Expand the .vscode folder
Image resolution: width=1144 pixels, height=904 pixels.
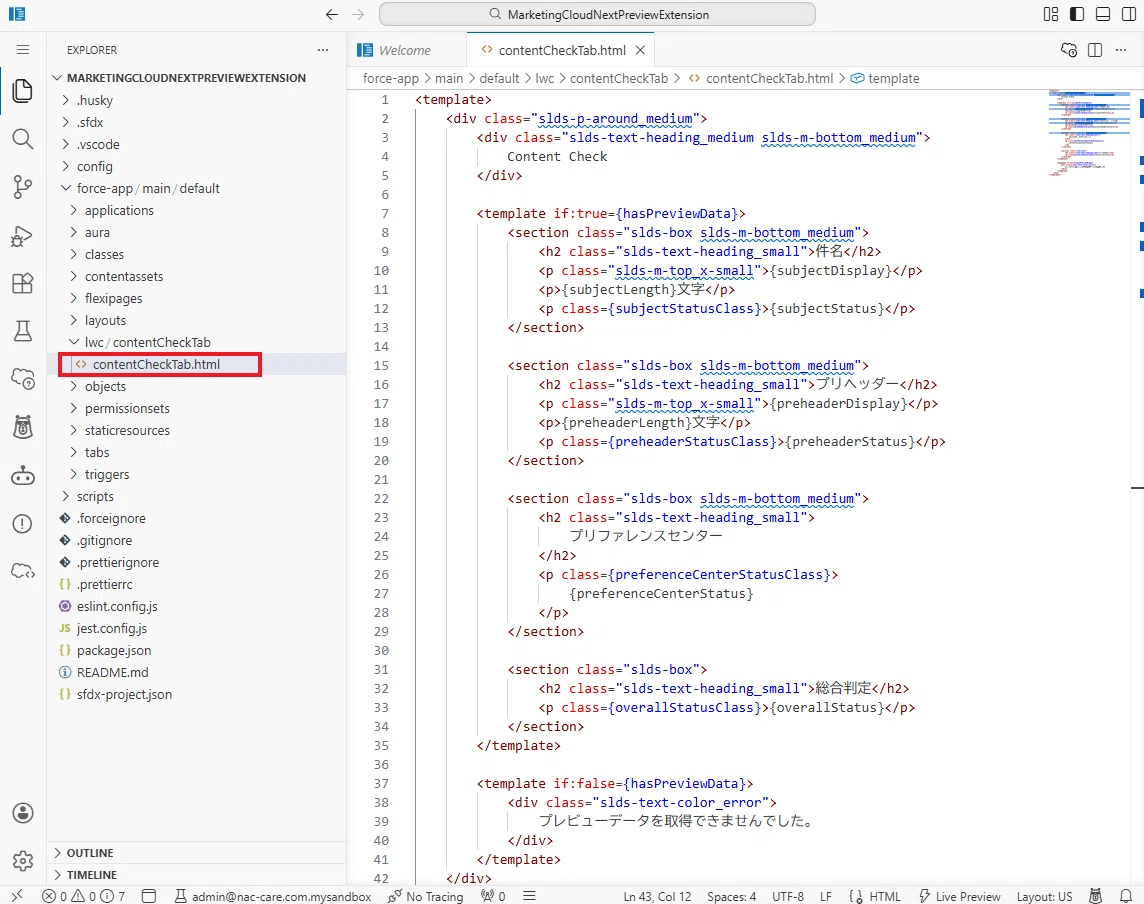tap(196, 144)
